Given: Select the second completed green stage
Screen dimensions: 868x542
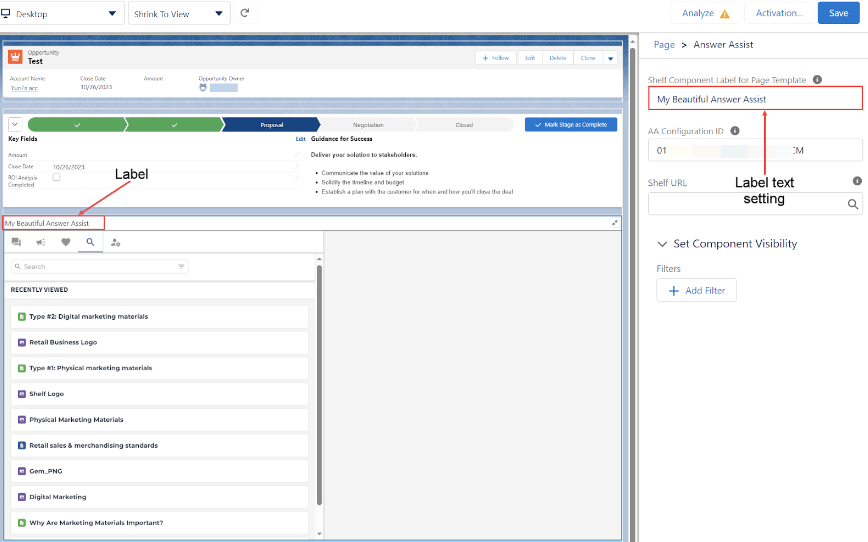Looking at the screenshot, I should [x=174, y=125].
